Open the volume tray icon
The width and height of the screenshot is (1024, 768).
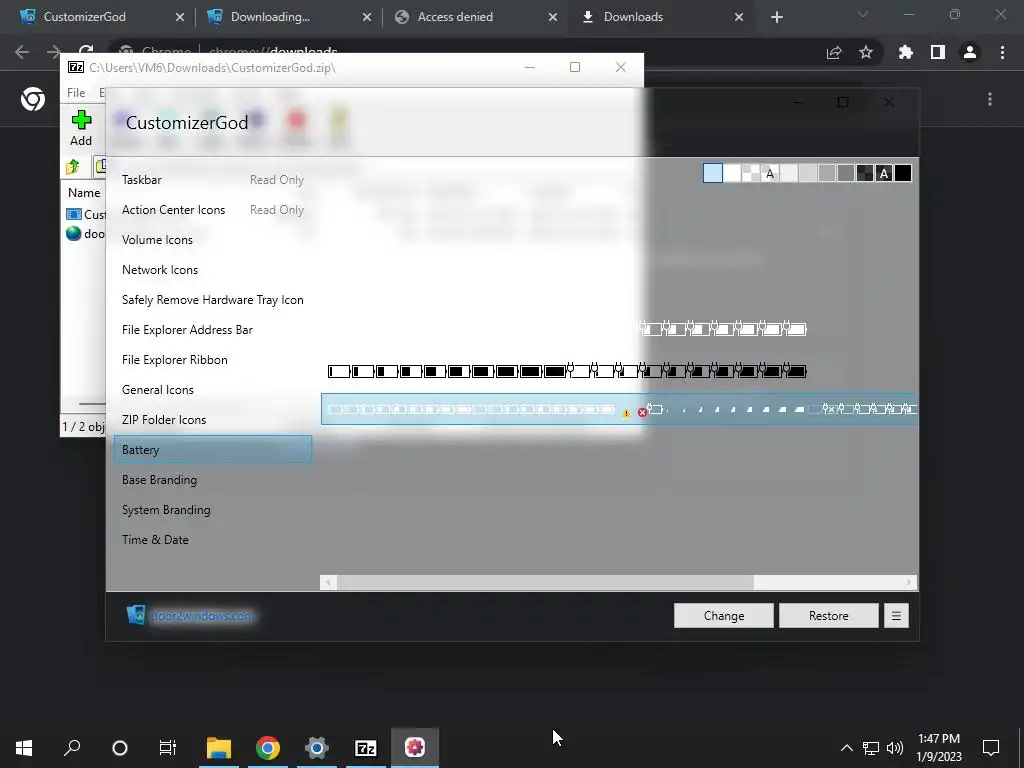click(x=895, y=748)
